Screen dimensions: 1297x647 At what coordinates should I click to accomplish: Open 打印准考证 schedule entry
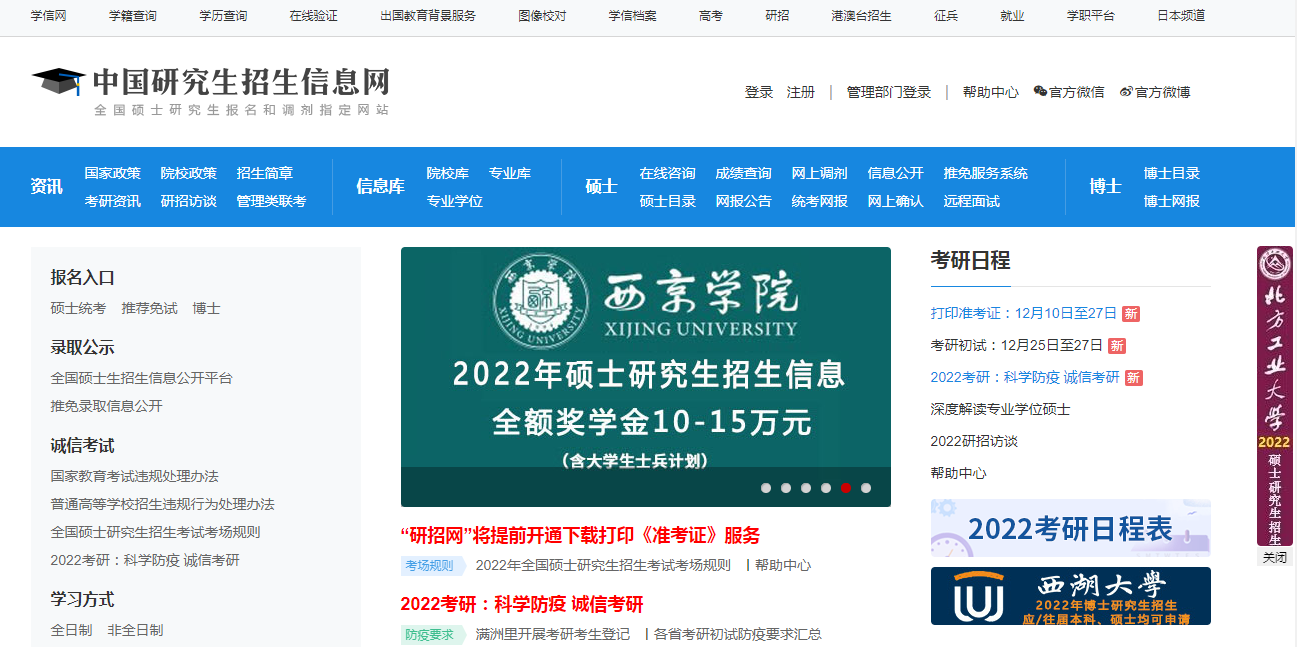[x=1024, y=313]
